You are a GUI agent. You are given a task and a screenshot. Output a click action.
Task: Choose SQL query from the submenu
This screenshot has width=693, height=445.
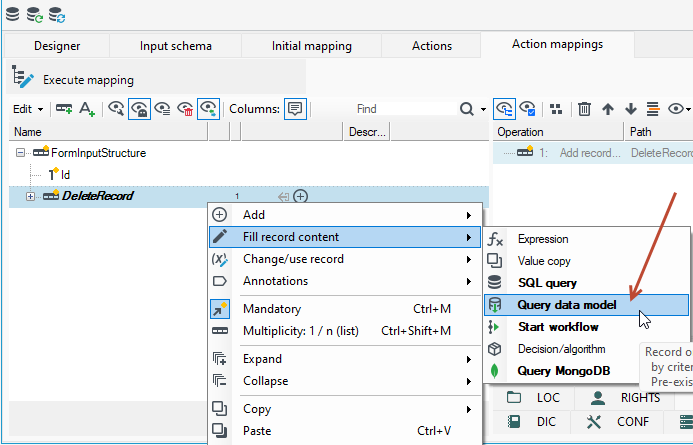[x=586, y=283]
